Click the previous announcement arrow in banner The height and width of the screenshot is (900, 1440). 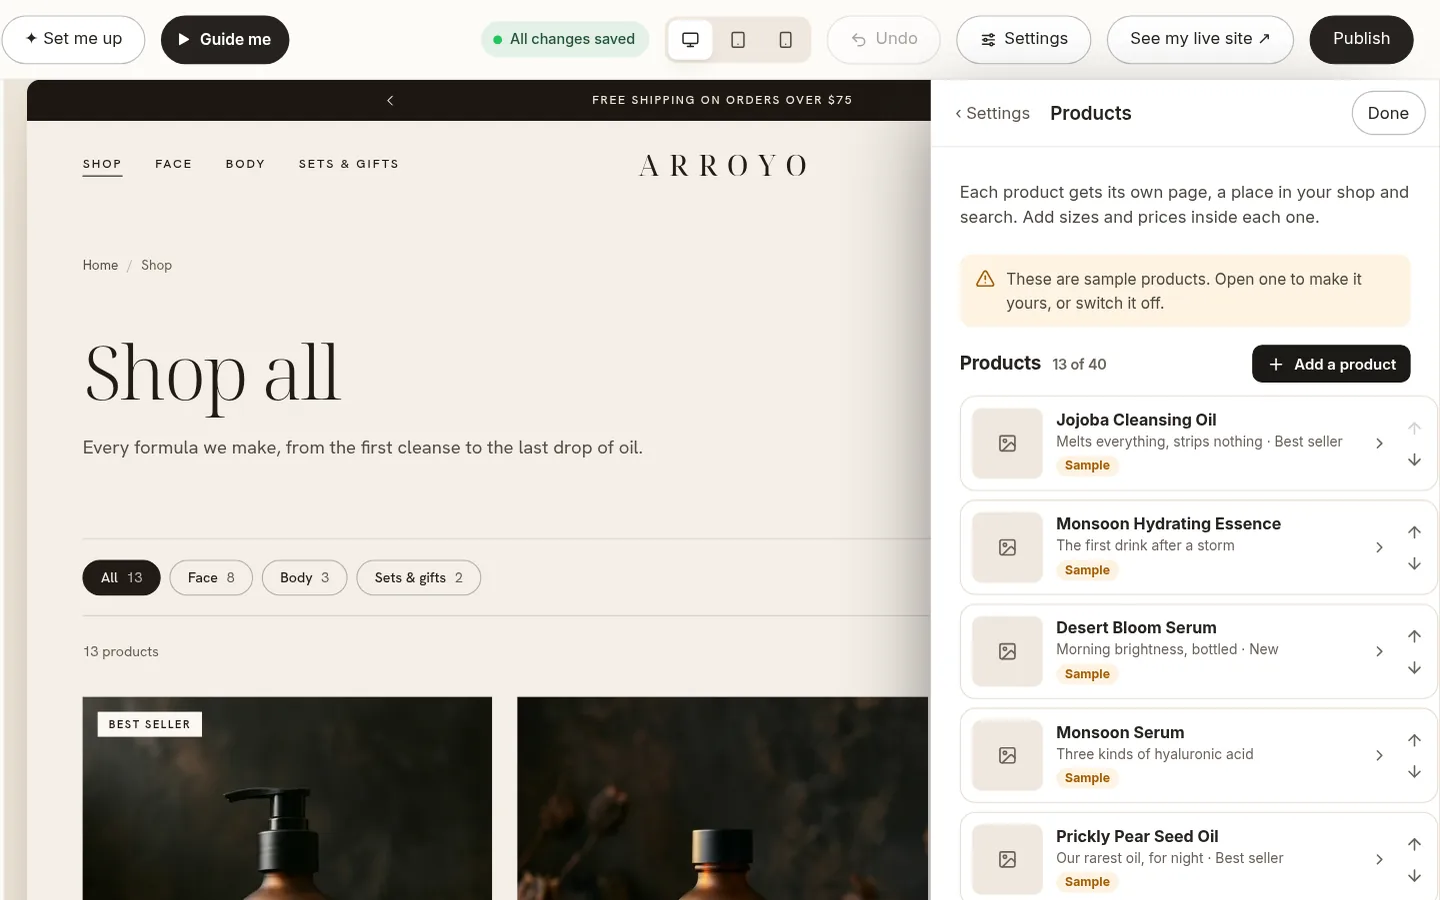click(390, 100)
